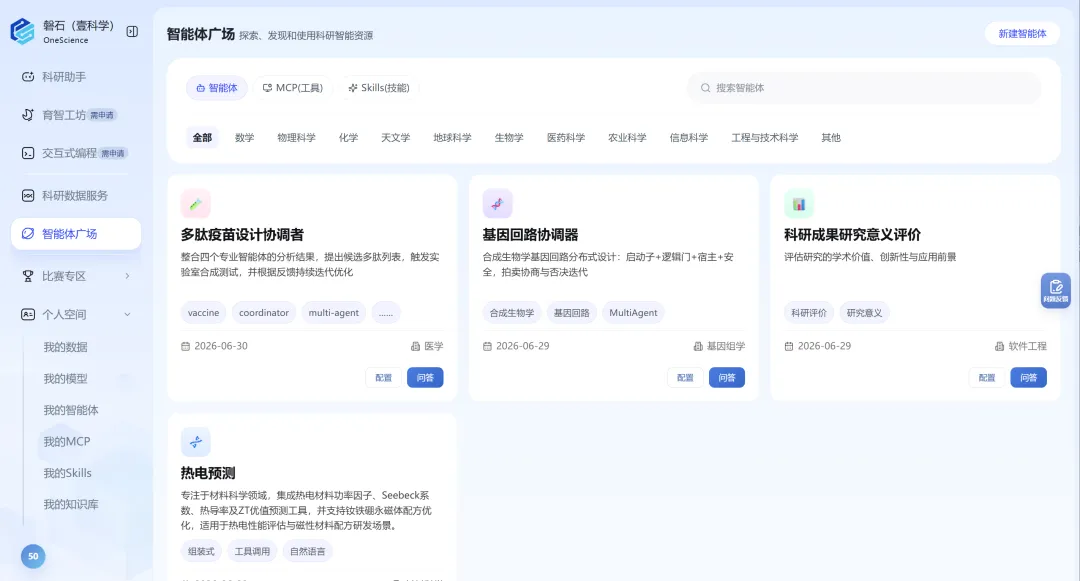Open 我的知识库 under personal space
Image resolution: width=1080 pixels, height=581 pixels.
71,505
